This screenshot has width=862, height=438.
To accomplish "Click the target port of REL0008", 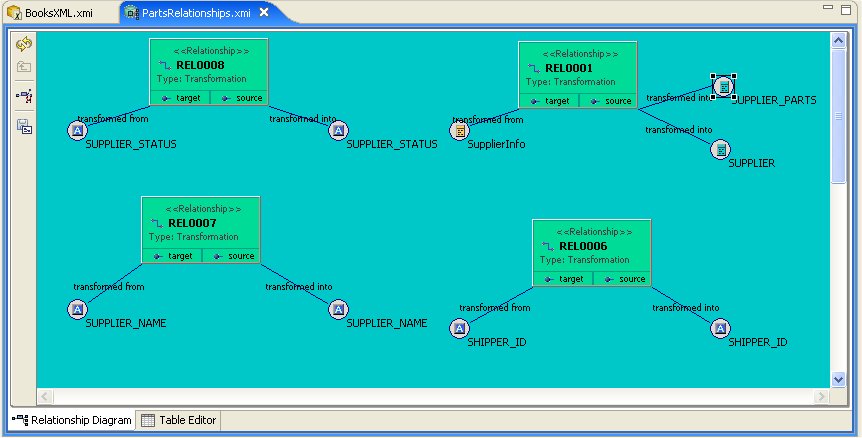I will click(180, 98).
